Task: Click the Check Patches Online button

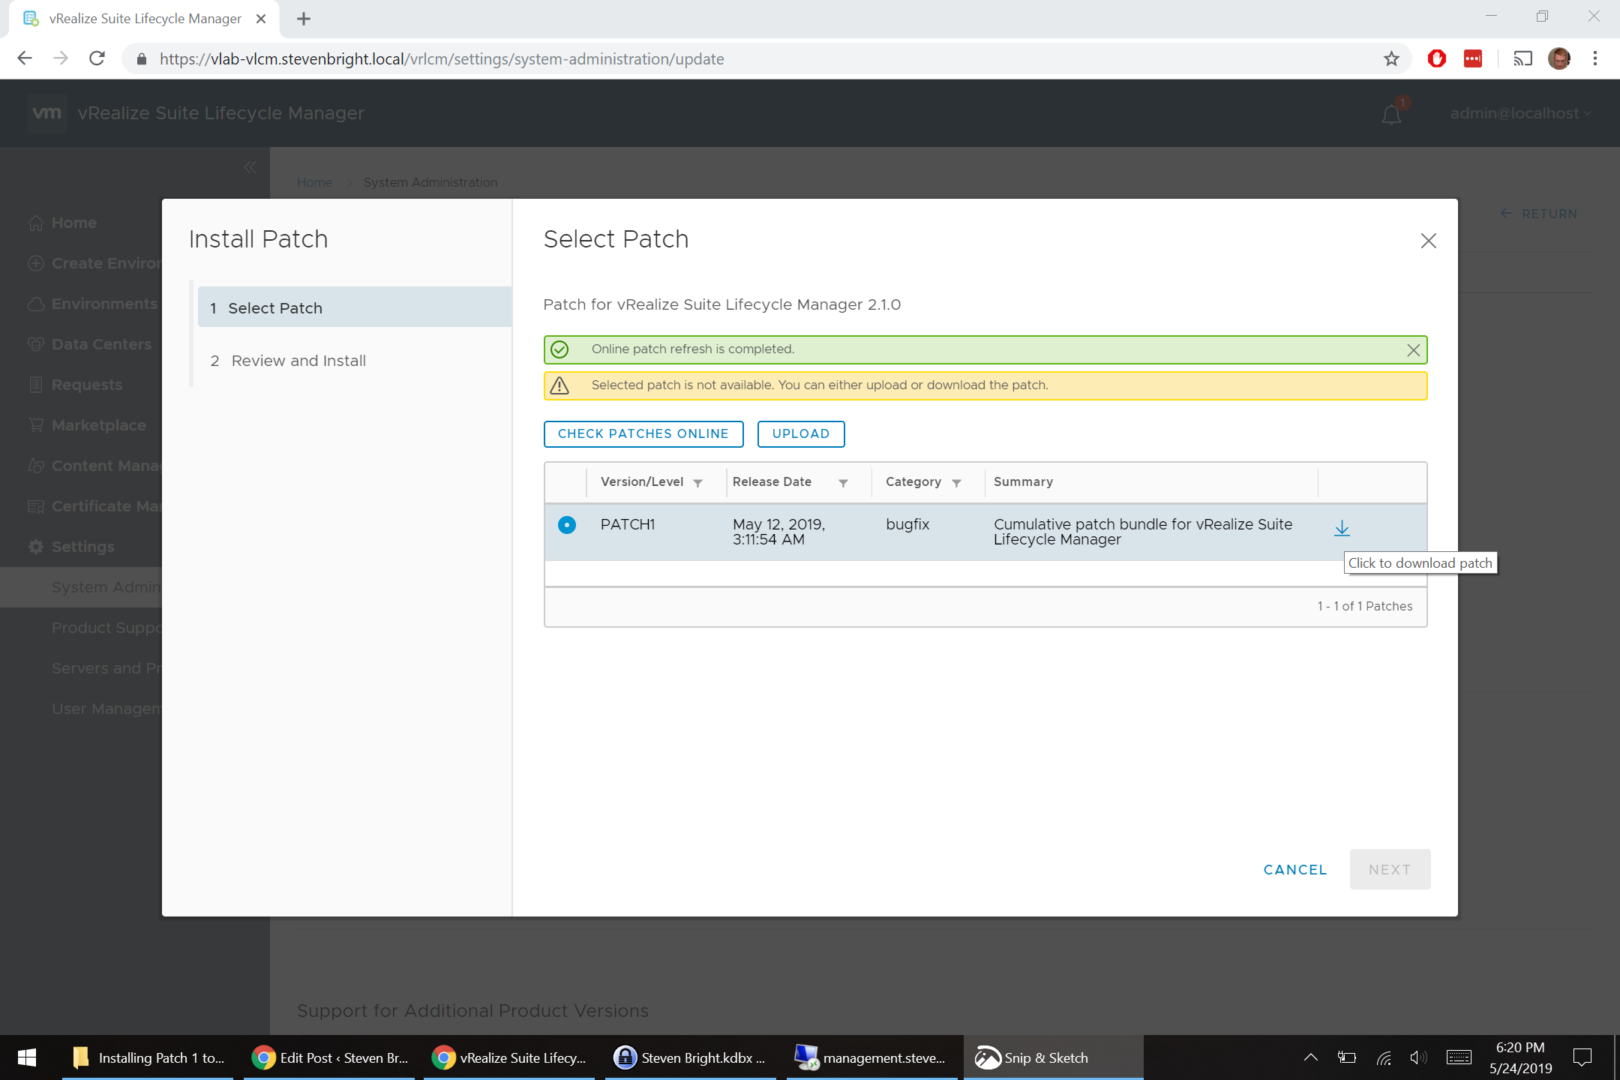Action: 643,434
